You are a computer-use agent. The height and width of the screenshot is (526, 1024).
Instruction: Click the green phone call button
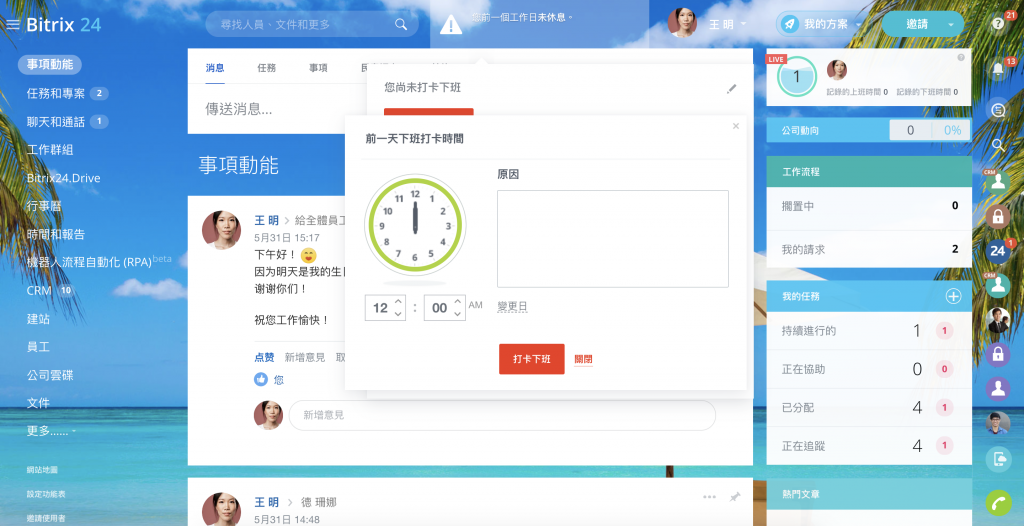pos(998,502)
